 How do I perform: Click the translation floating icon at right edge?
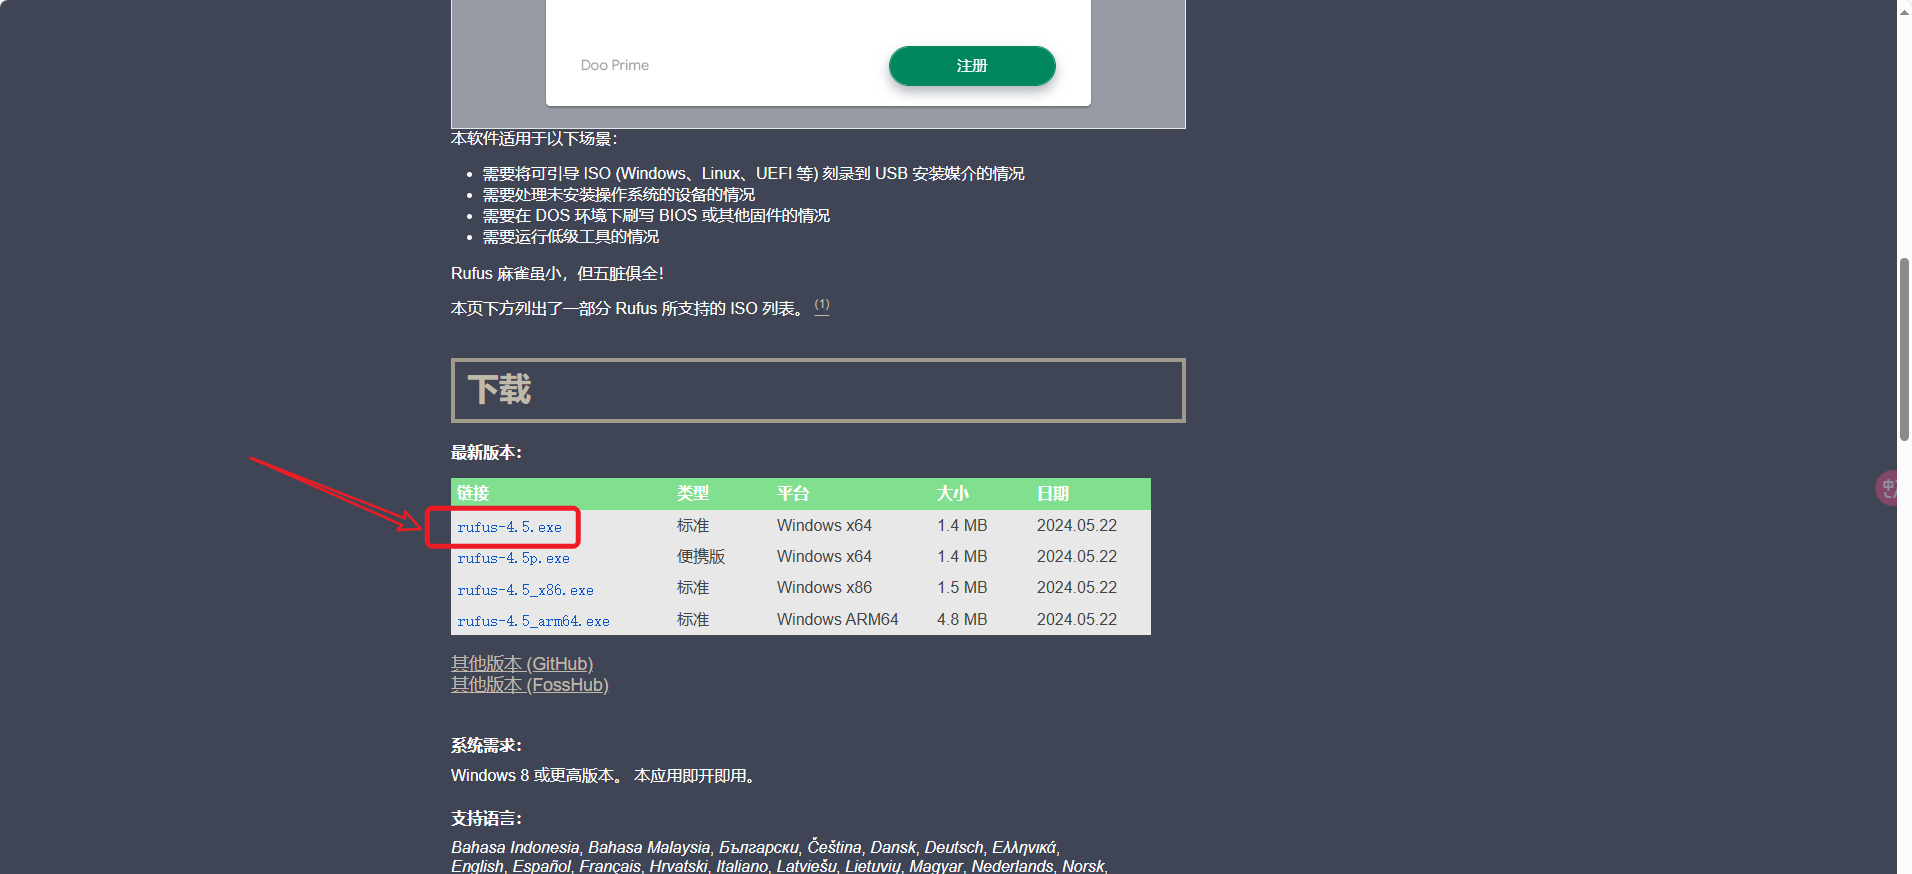(1888, 488)
